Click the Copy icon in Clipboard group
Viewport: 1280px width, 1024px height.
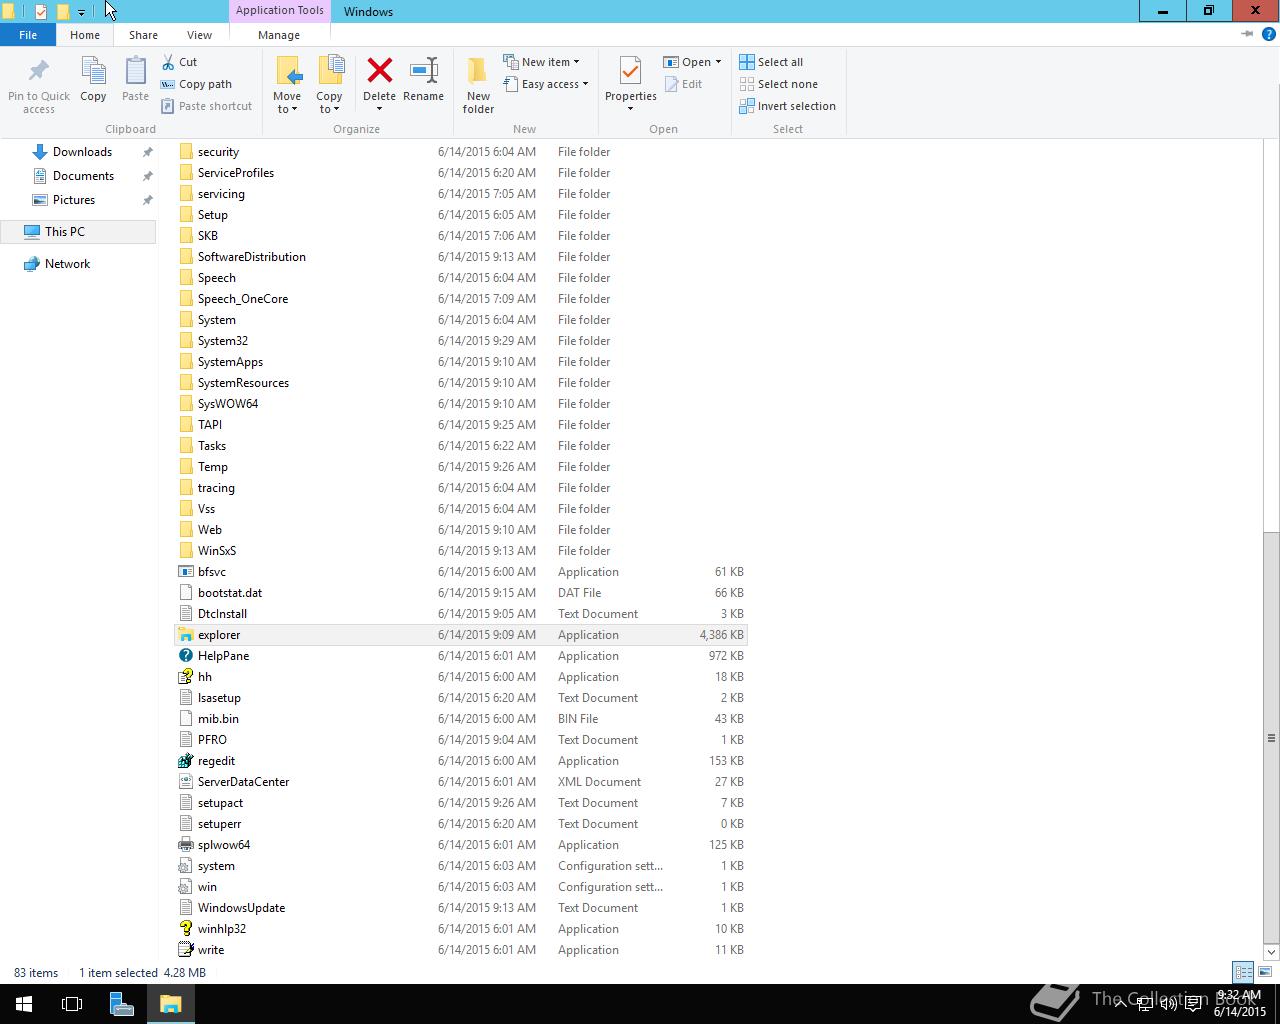[x=93, y=71]
